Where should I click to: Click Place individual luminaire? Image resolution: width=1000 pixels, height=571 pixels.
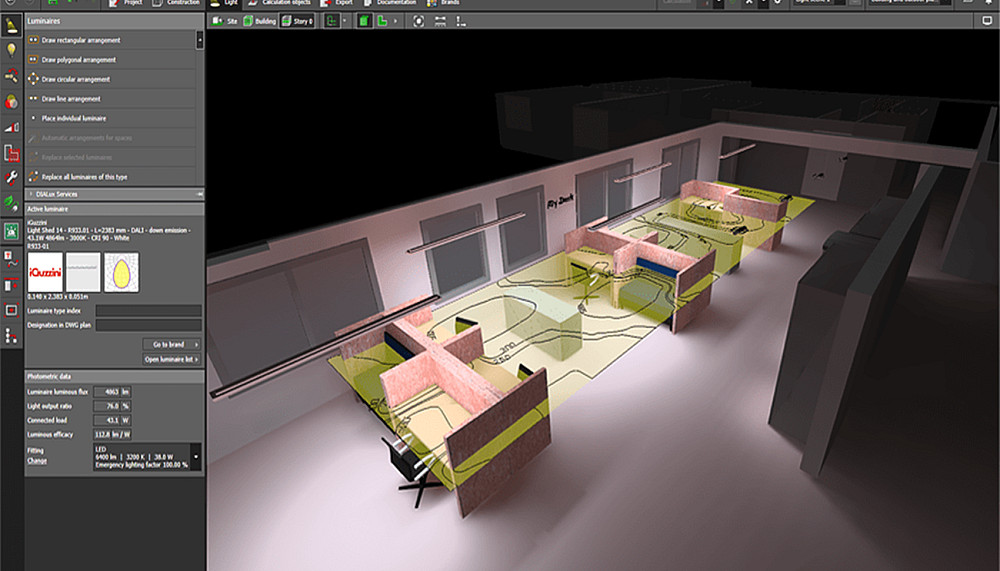[110, 118]
